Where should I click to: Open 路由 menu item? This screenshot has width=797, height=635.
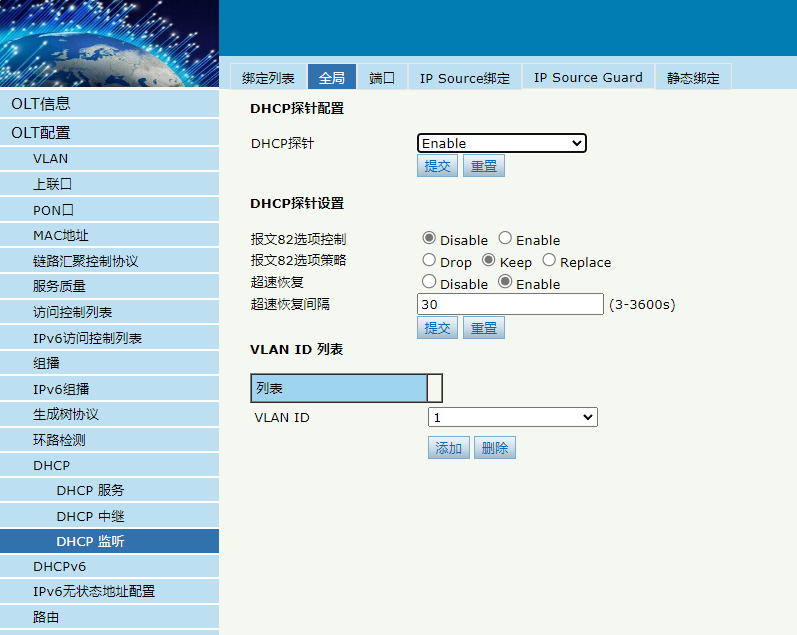(x=109, y=617)
